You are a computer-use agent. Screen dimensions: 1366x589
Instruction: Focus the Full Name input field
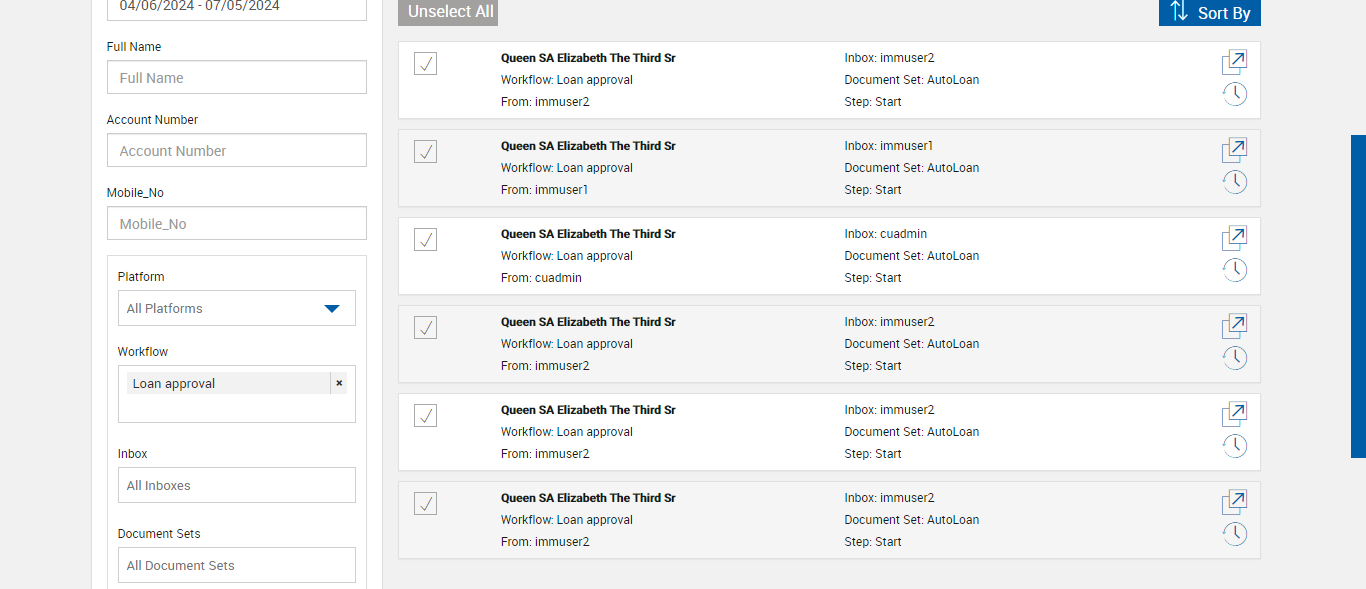pos(236,77)
